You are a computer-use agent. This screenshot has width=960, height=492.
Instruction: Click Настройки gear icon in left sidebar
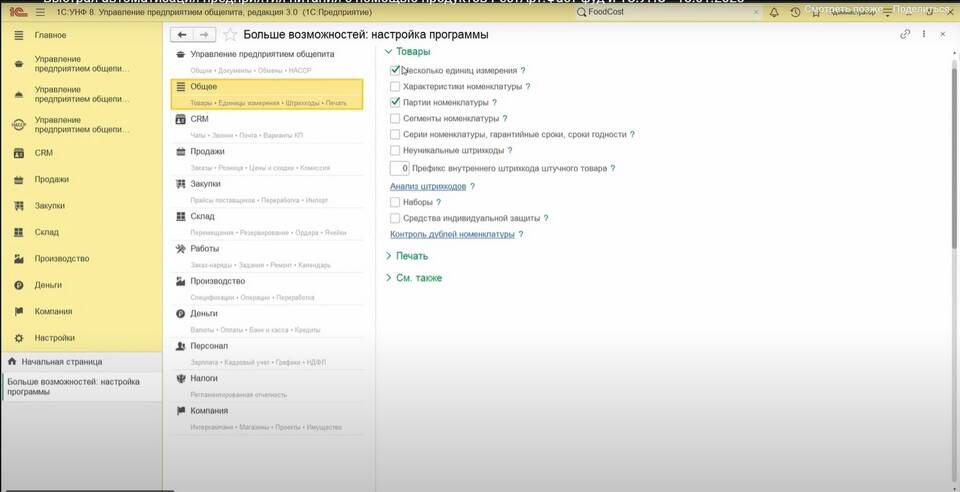[19, 338]
